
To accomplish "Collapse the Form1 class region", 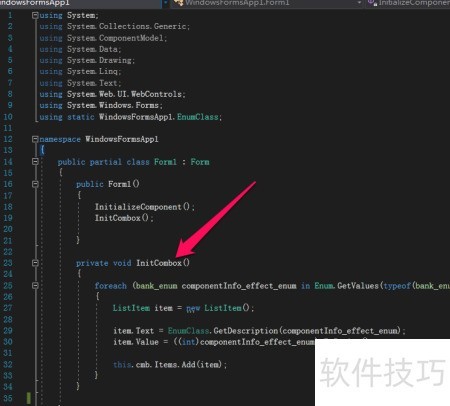I will click(x=35, y=162).
